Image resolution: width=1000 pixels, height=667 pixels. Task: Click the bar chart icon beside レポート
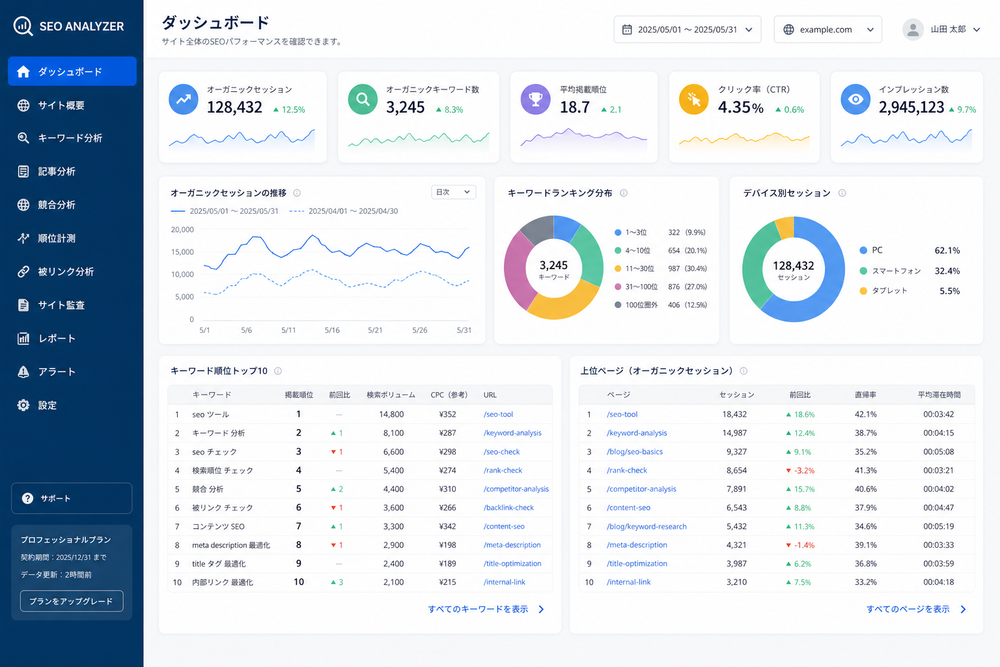[24, 338]
